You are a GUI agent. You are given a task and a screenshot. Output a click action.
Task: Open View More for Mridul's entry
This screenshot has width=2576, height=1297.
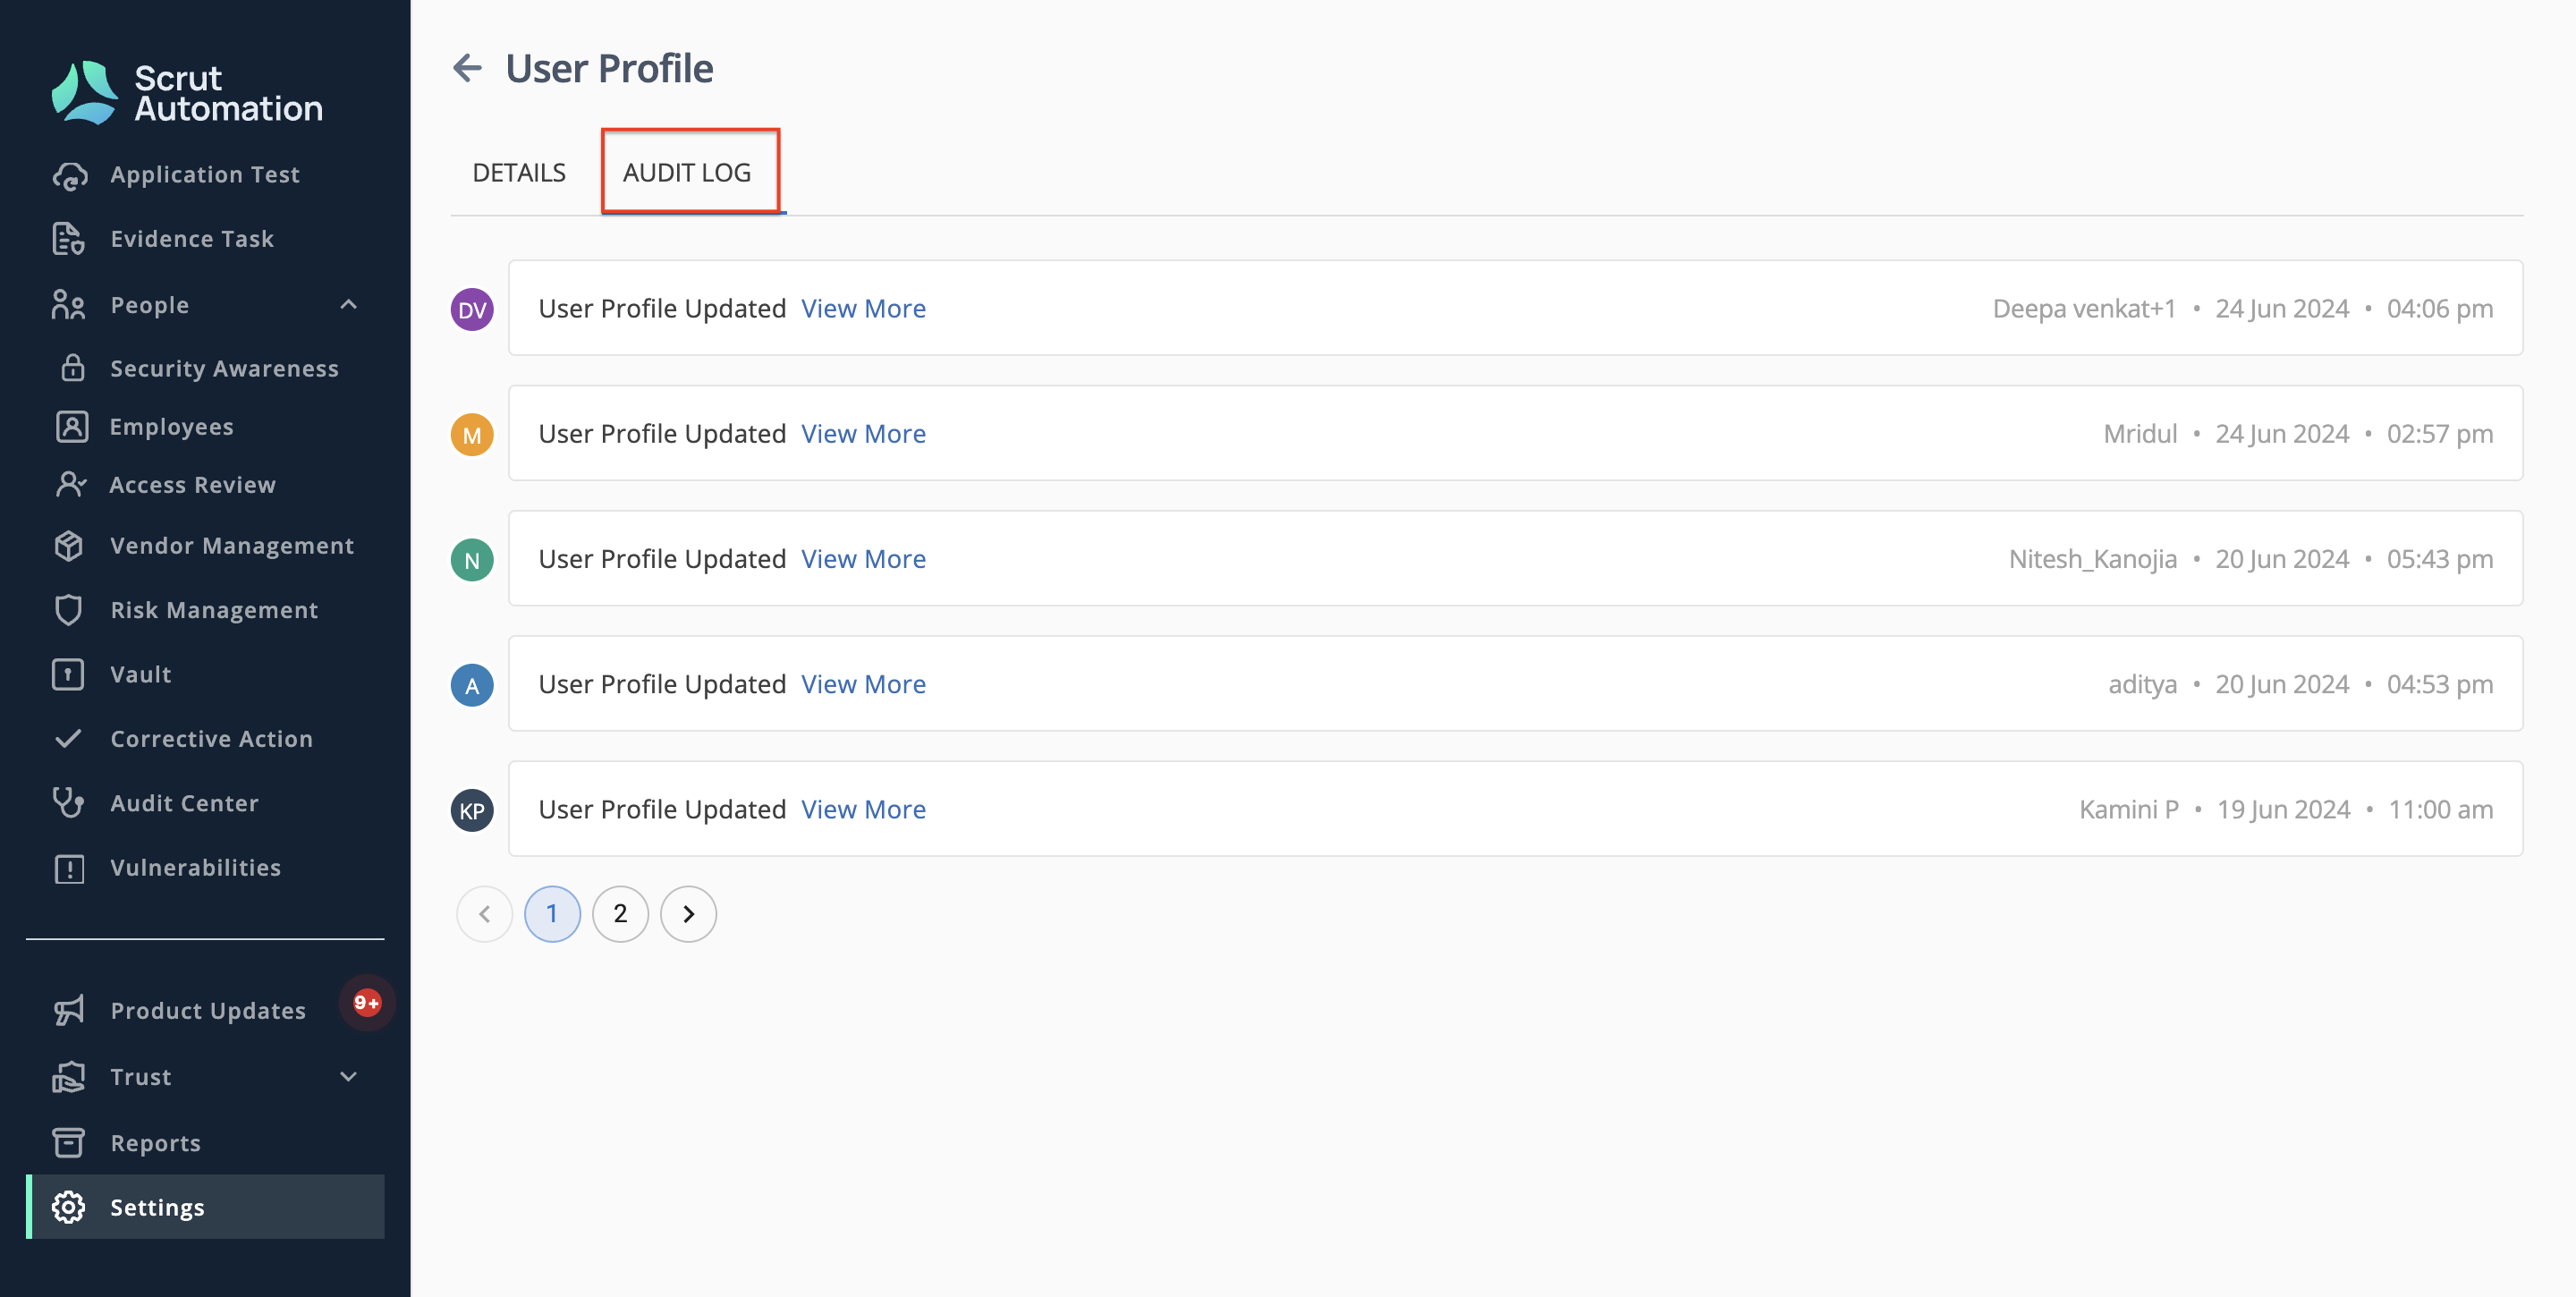pyautogui.click(x=863, y=434)
